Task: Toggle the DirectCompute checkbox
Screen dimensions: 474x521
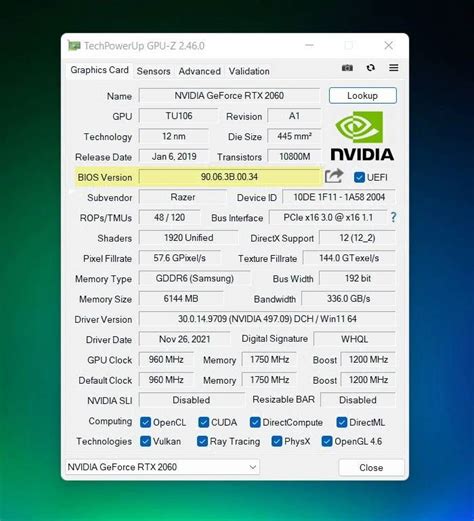Action: coord(255,422)
